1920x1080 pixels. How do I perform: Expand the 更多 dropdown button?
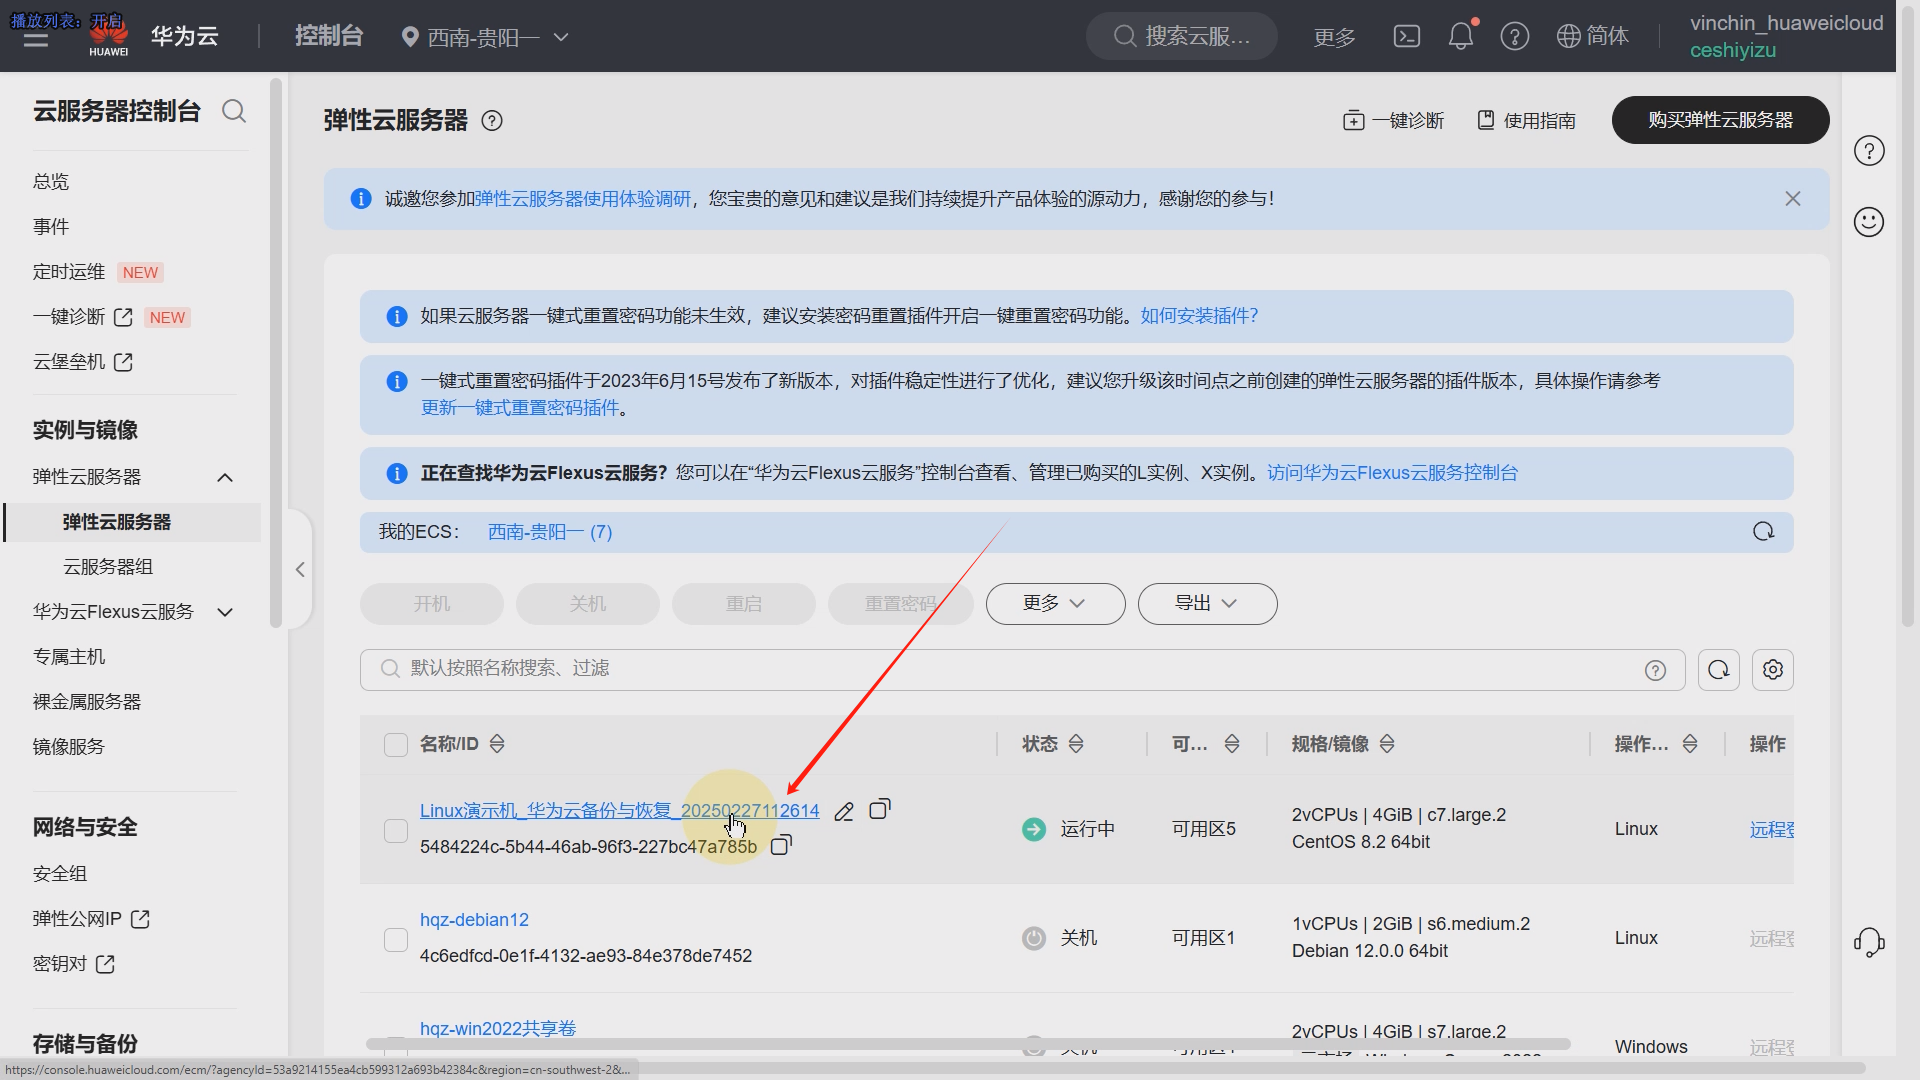[x=1055, y=604]
